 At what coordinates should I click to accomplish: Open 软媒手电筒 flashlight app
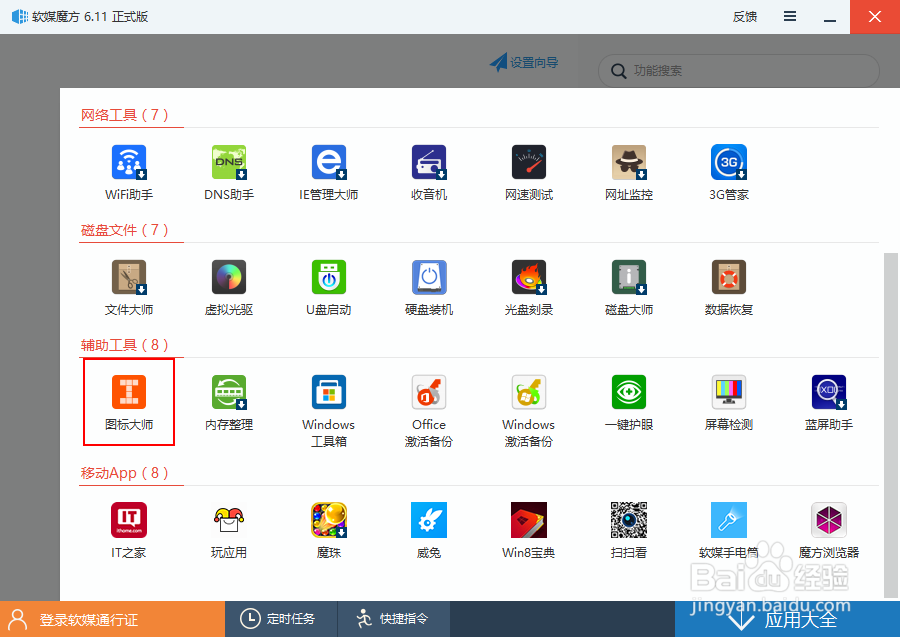729,520
